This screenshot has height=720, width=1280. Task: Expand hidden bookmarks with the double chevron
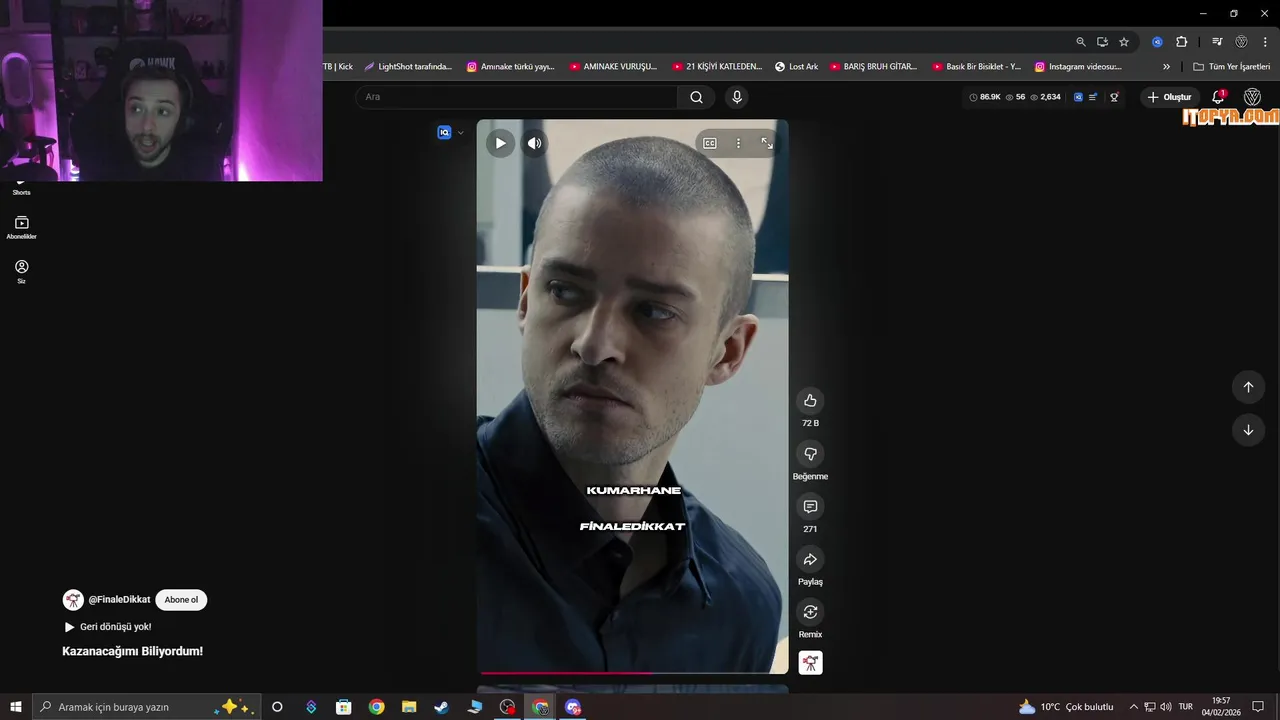1166,67
